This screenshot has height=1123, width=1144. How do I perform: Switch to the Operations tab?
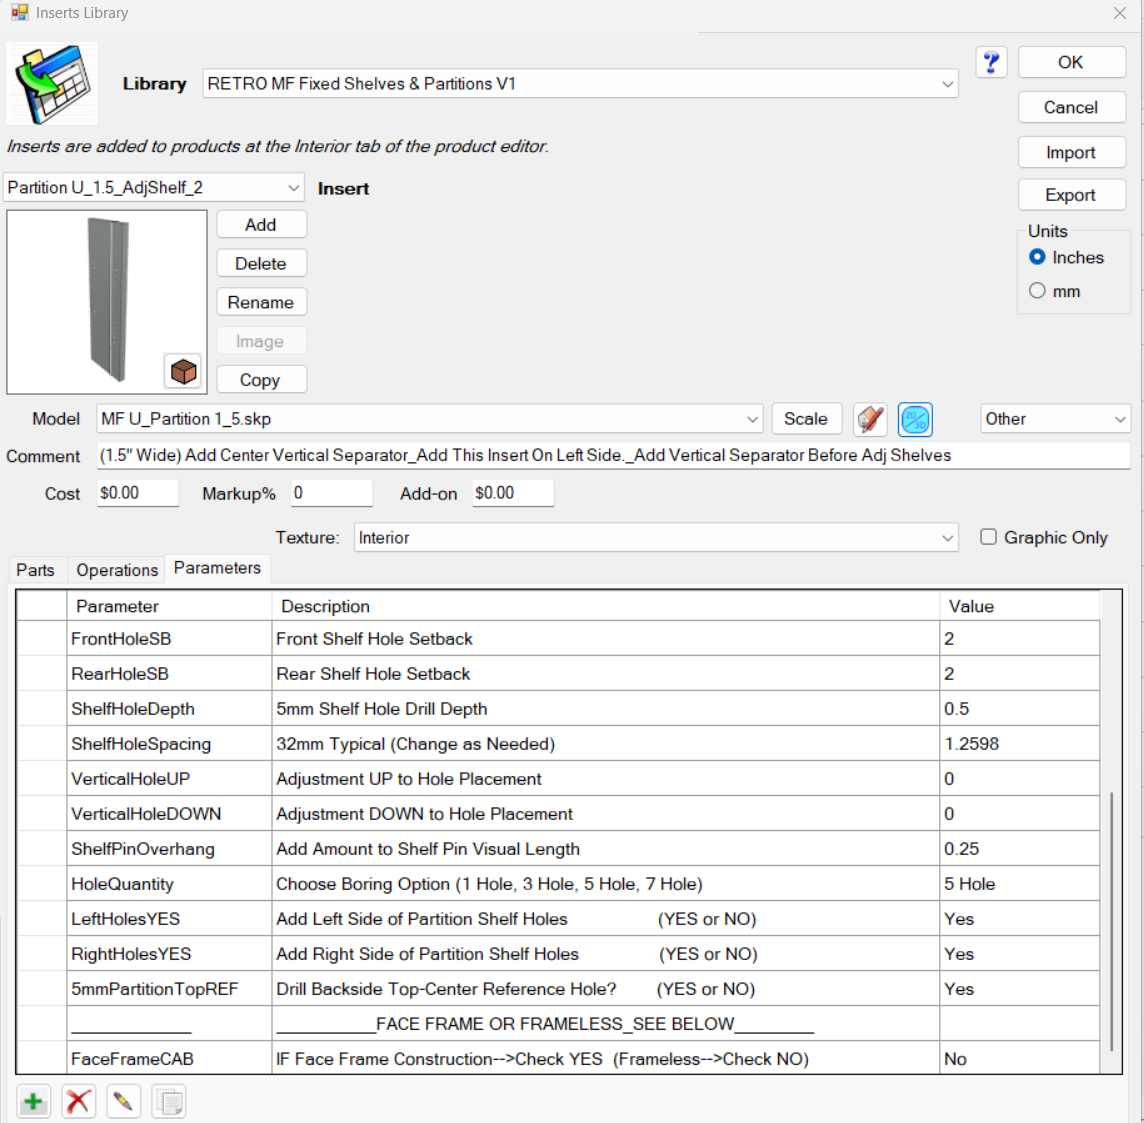tap(117, 570)
